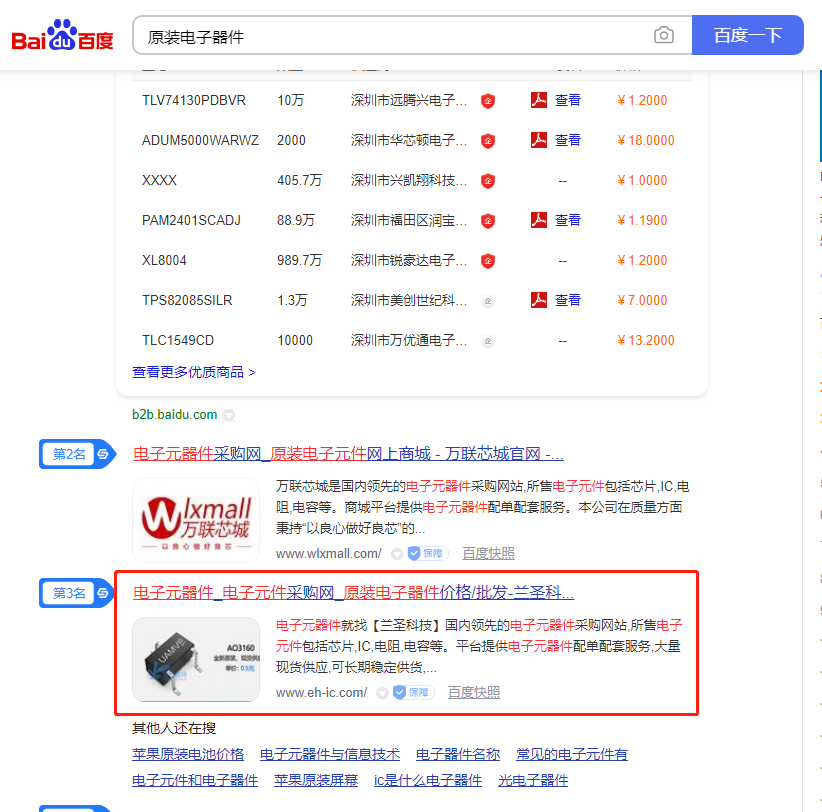Open PDF icon for ADUM5000WARWZ row

point(538,140)
